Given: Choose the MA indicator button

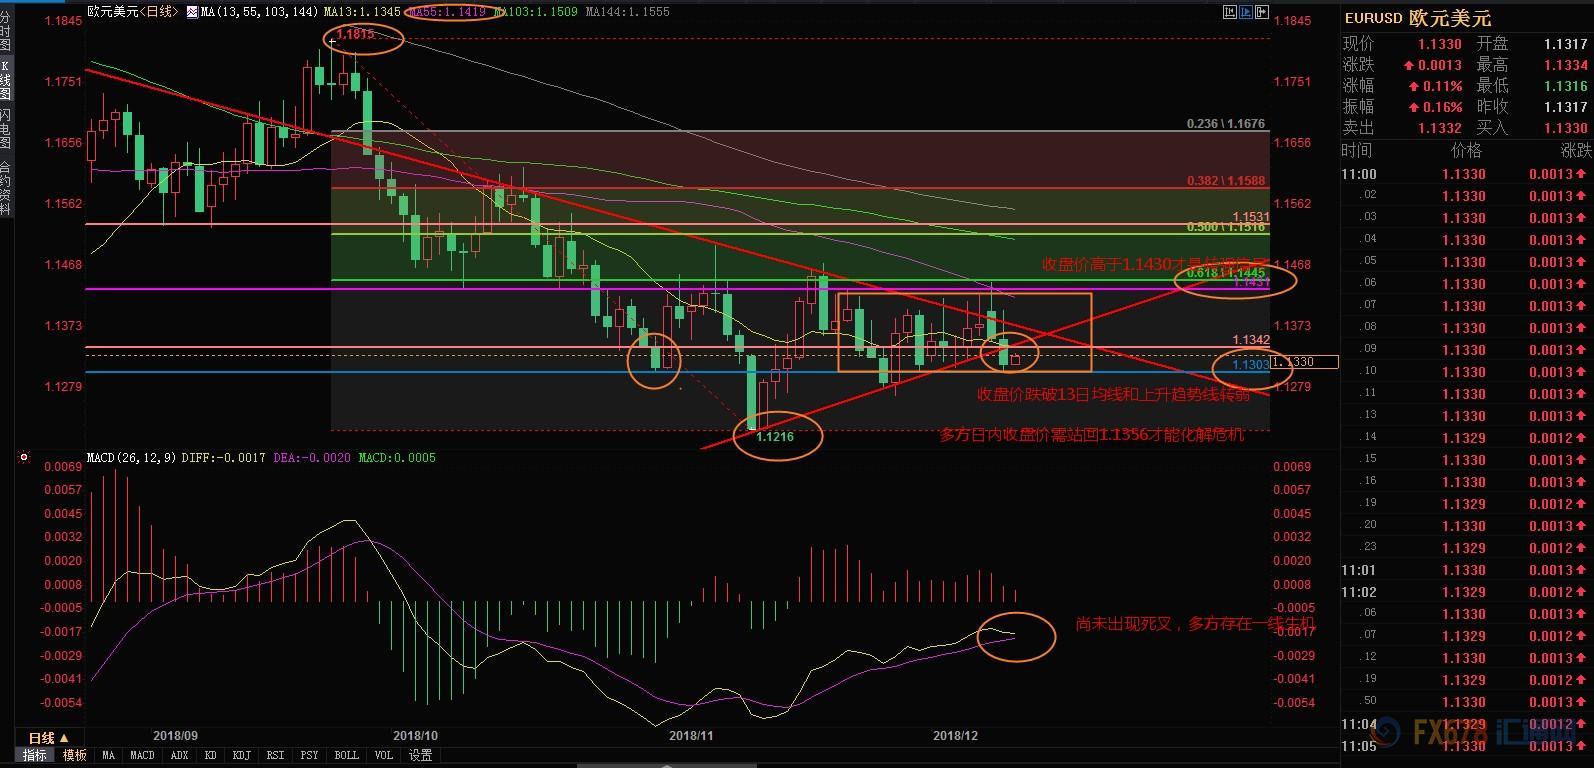Looking at the screenshot, I should click(x=108, y=756).
